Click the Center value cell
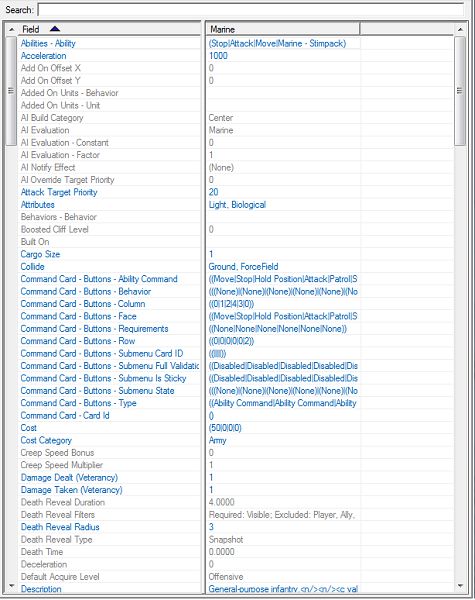 click(x=283, y=118)
